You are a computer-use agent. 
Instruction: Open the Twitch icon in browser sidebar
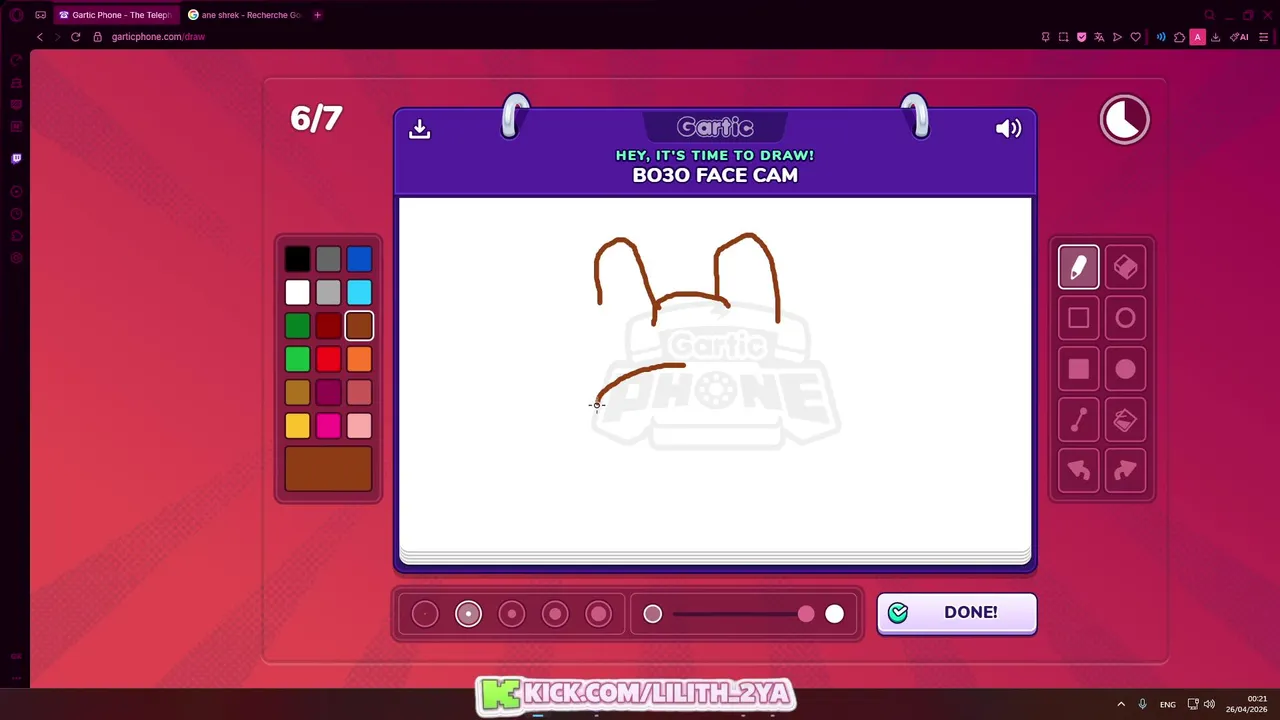pos(16,158)
